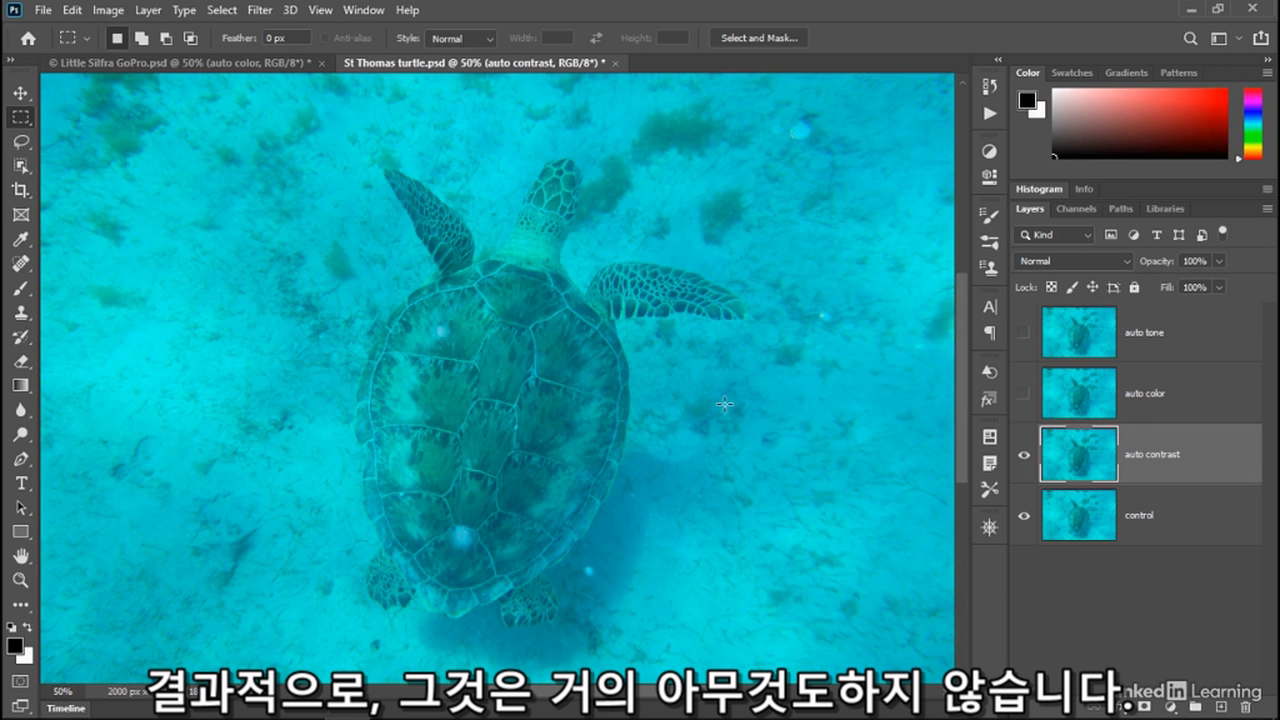Show the auto color layer
The image size is (1280, 720).
[1023, 393]
